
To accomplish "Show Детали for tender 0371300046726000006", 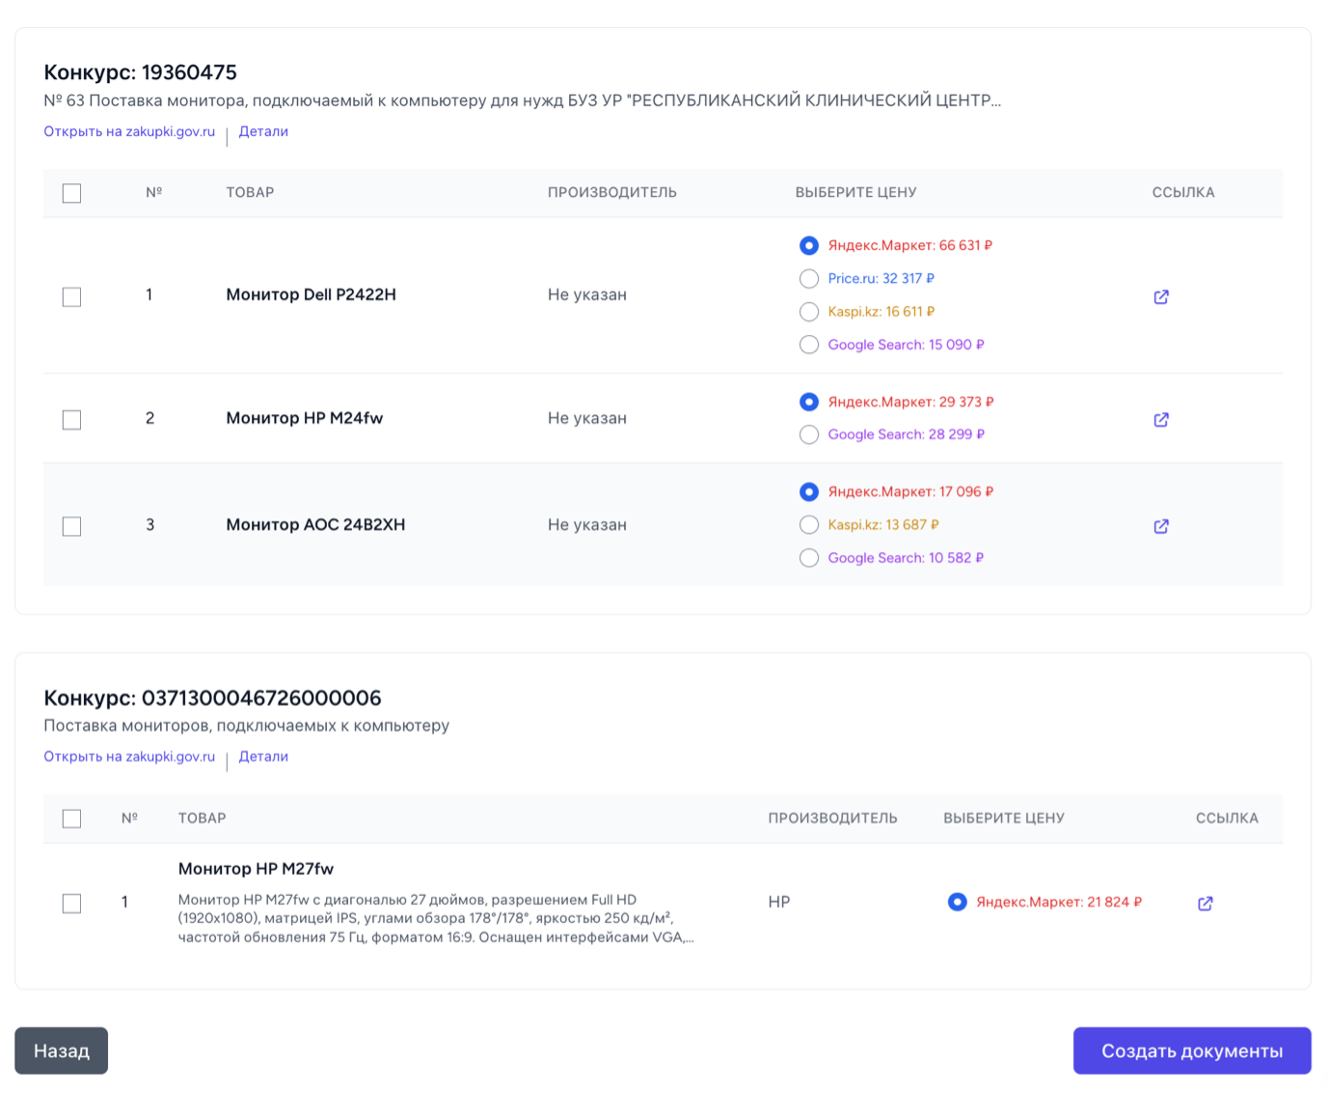I will tap(263, 757).
